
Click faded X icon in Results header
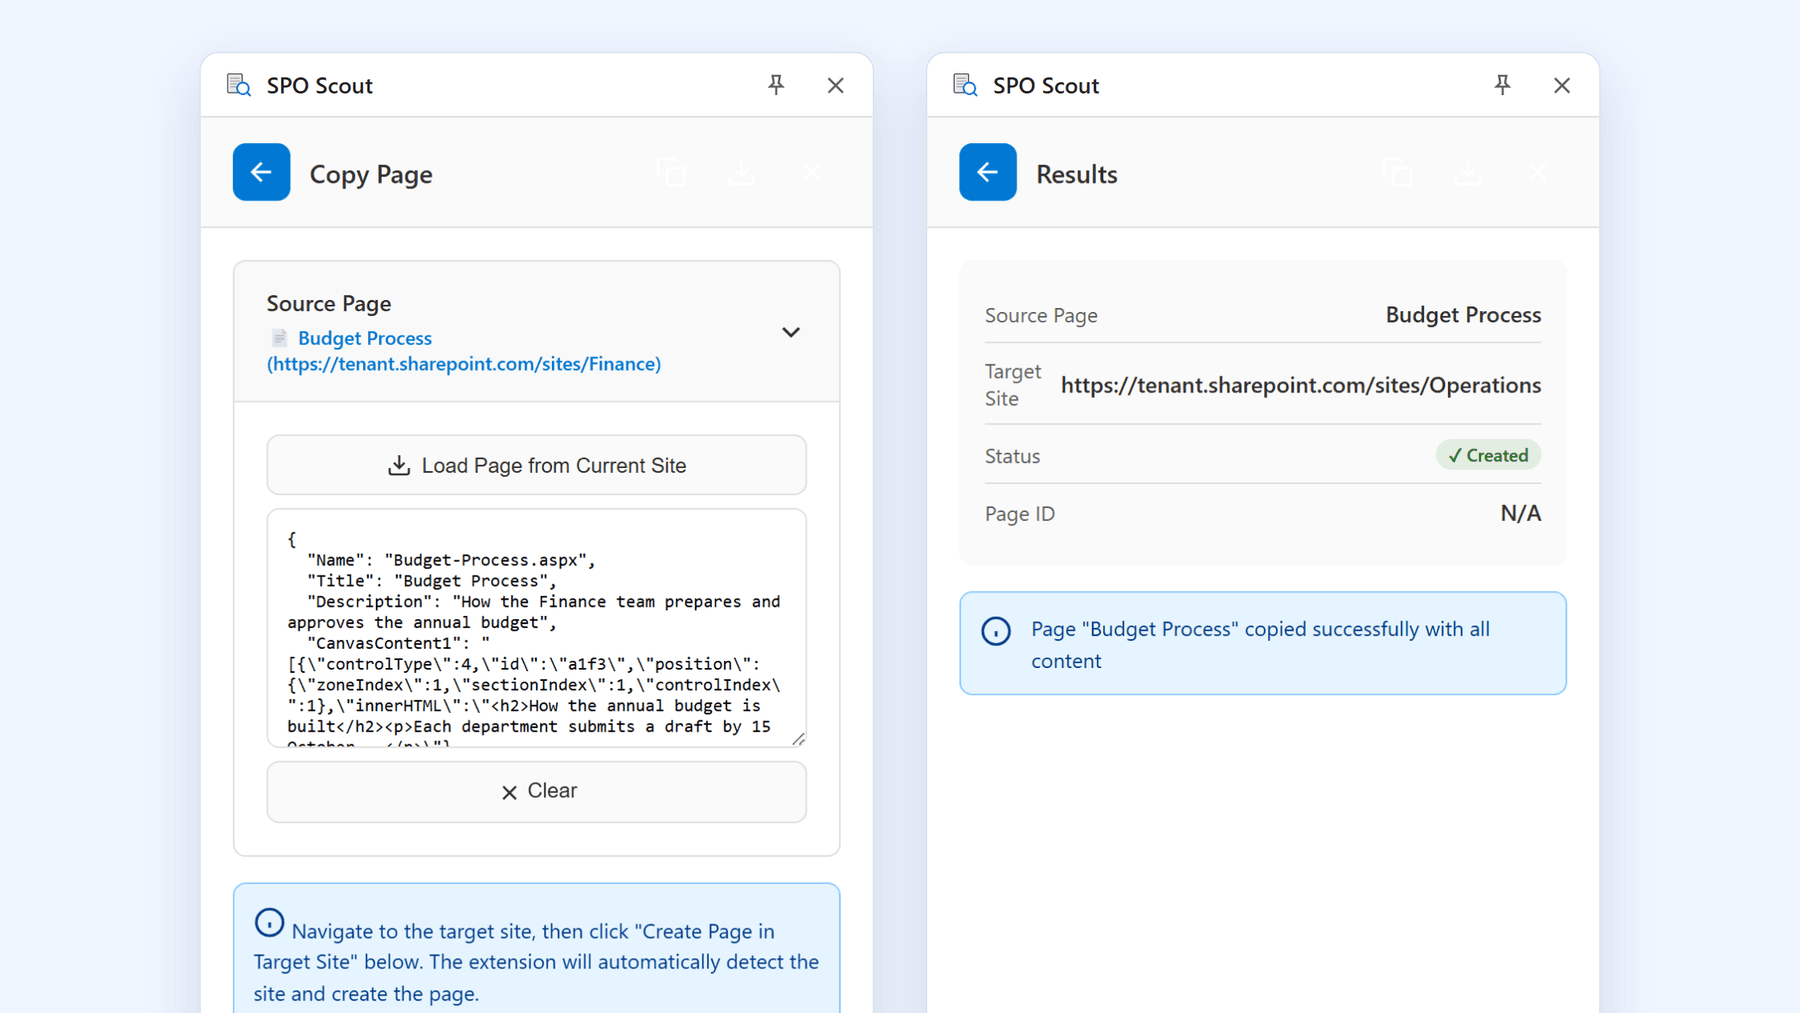pos(1537,172)
